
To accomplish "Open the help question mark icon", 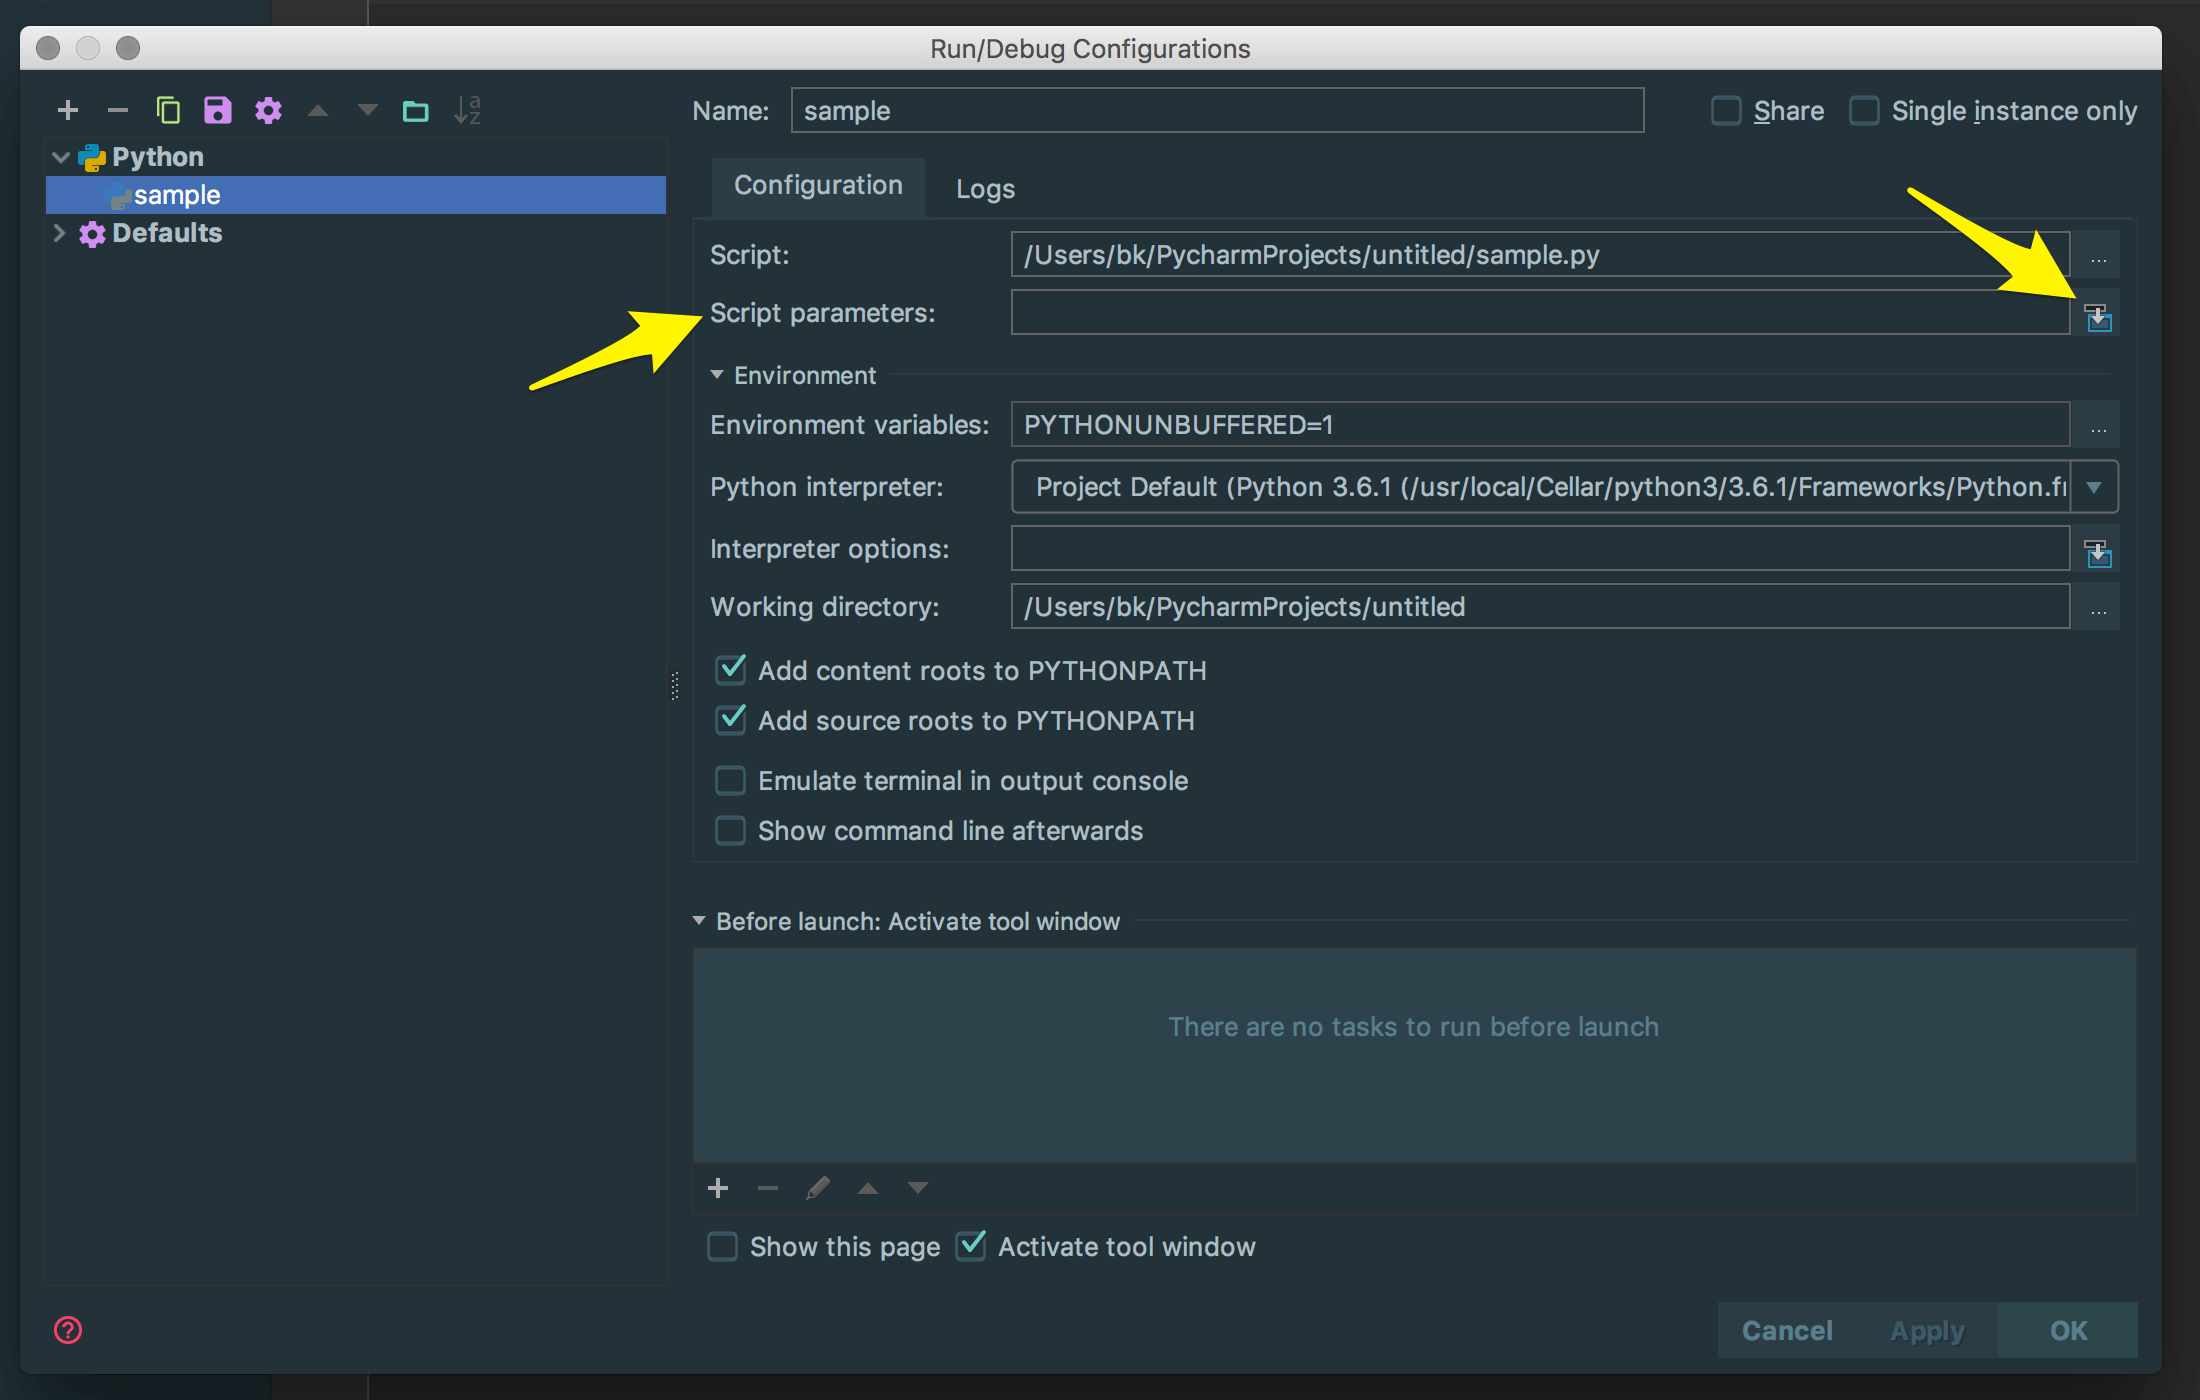I will pyautogui.click(x=68, y=1330).
